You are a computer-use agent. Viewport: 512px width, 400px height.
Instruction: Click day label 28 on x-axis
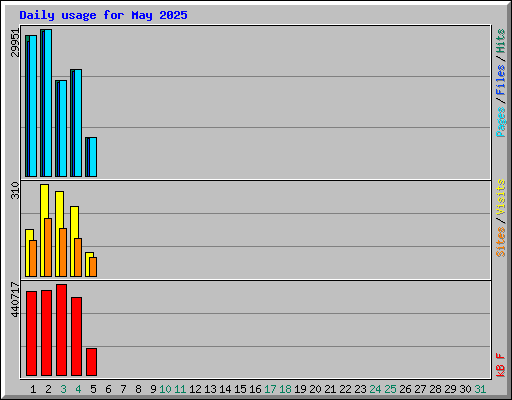pyautogui.click(x=435, y=389)
